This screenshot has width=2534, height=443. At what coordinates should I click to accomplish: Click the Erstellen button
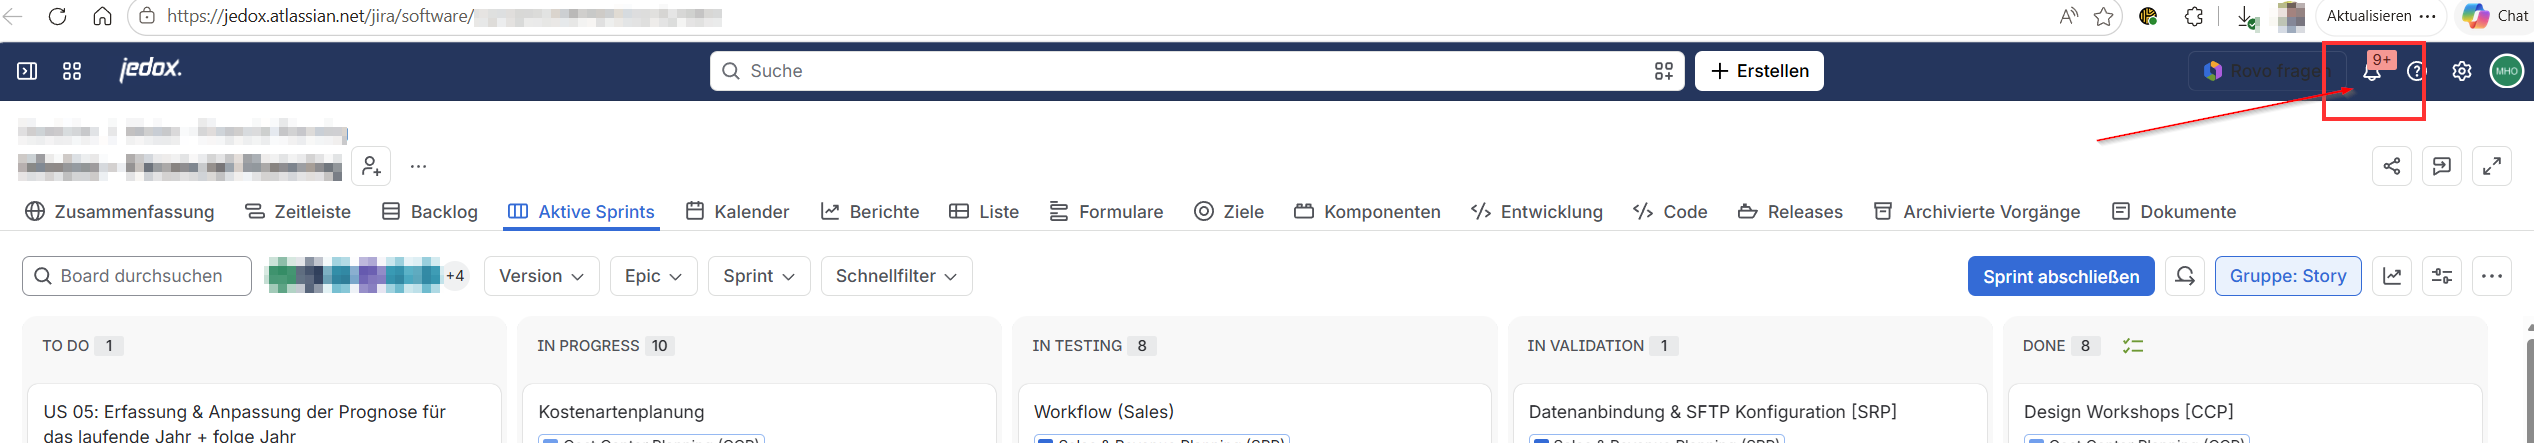(1759, 71)
